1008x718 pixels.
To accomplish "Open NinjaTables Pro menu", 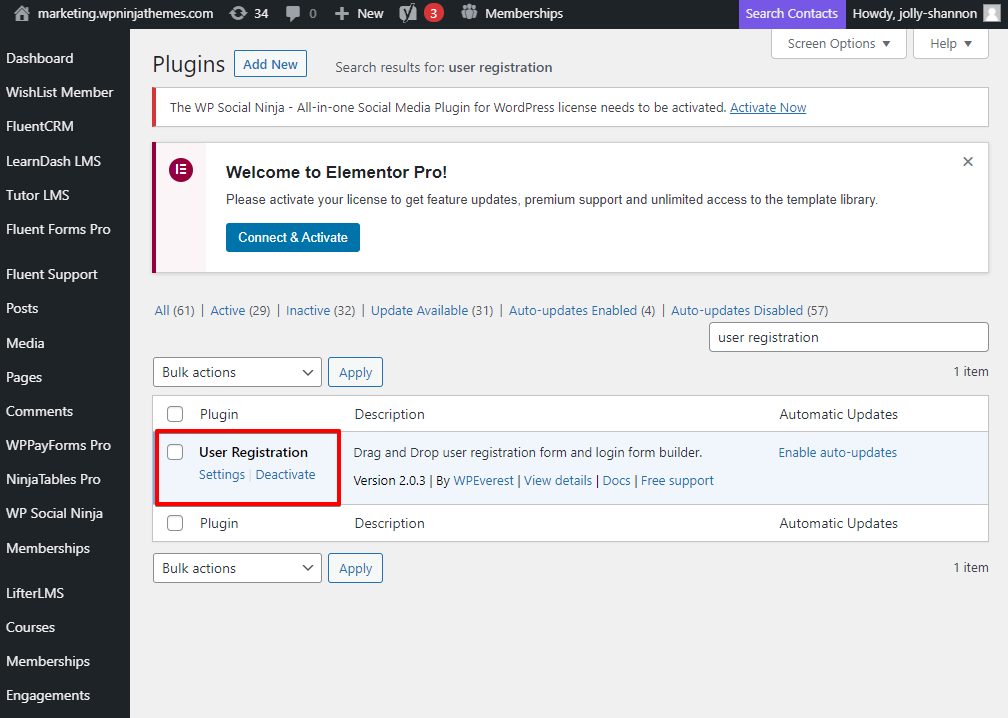I will (x=53, y=480).
